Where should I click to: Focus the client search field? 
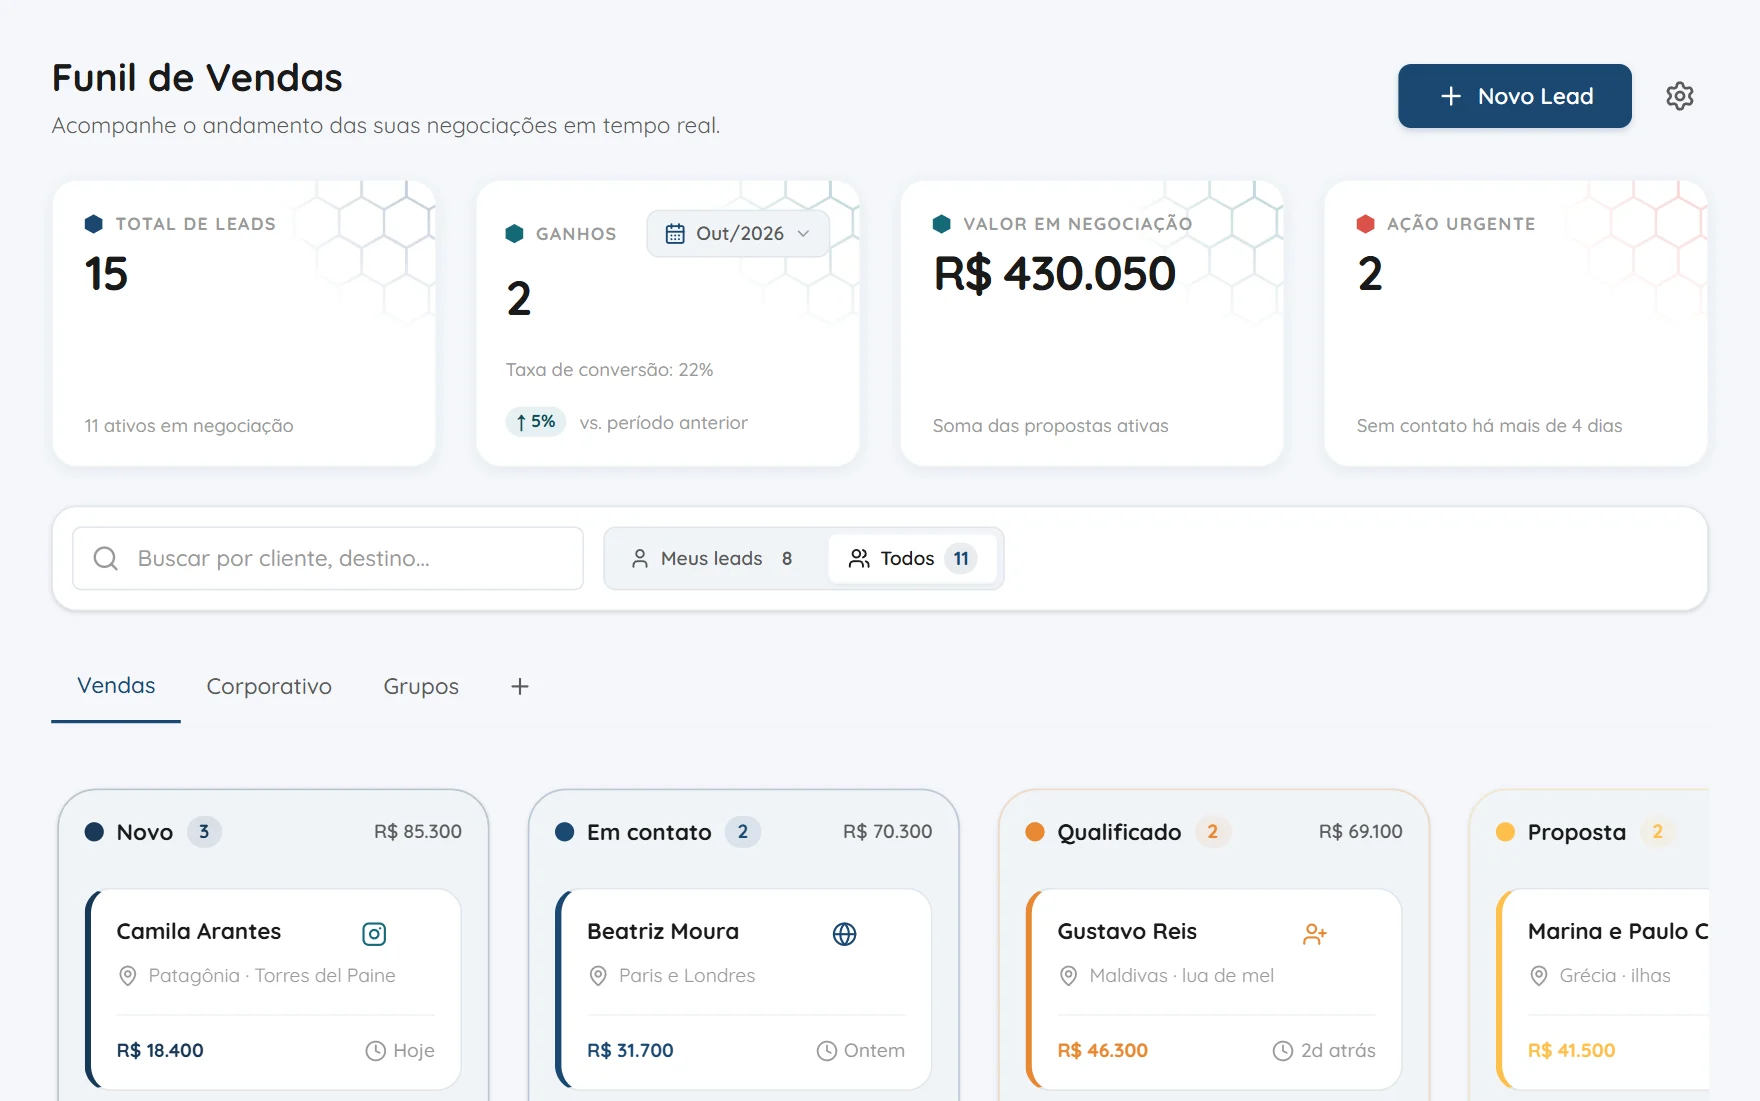click(328, 558)
